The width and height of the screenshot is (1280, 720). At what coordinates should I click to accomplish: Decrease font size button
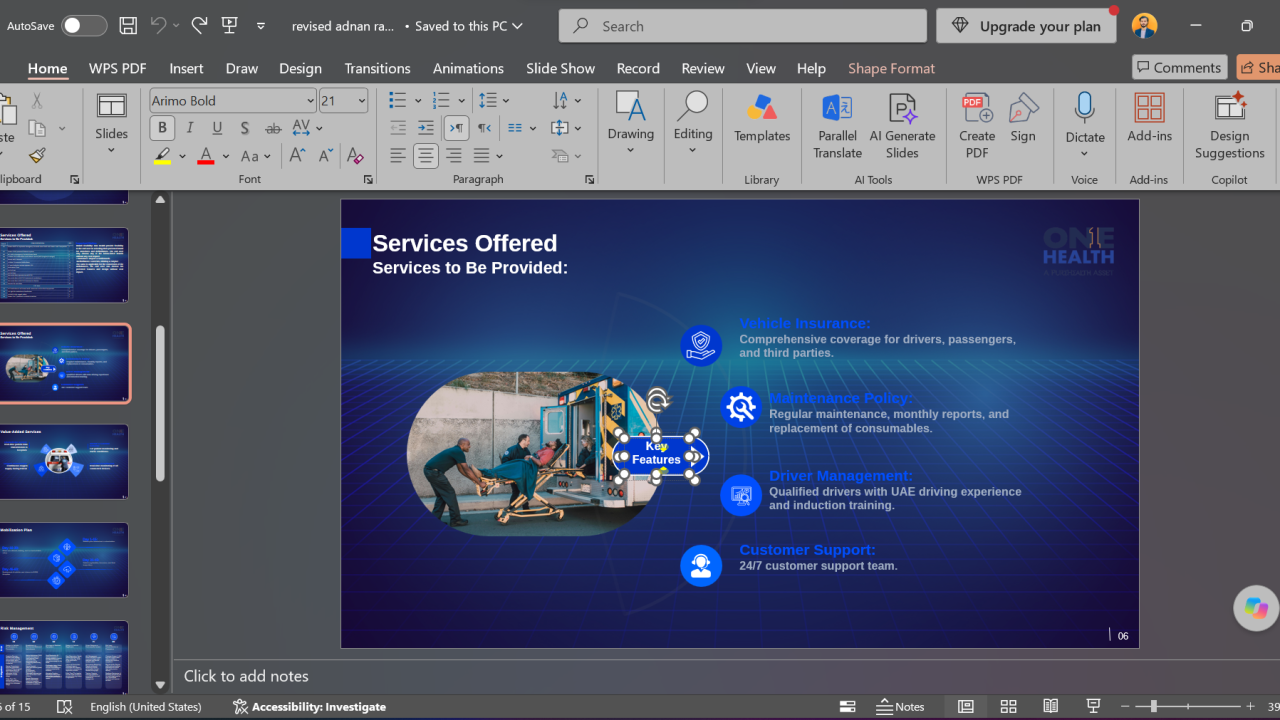[x=326, y=156]
